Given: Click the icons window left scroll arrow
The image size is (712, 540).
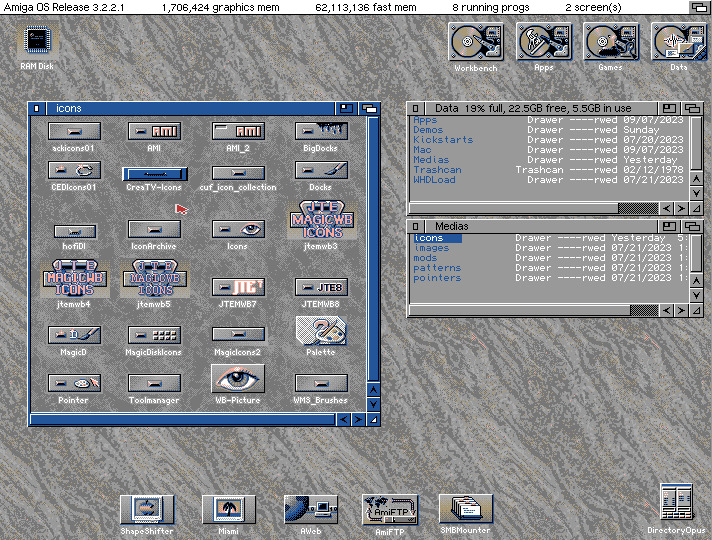Looking at the screenshot, I should pyautogui.click(x=343, y=420).
